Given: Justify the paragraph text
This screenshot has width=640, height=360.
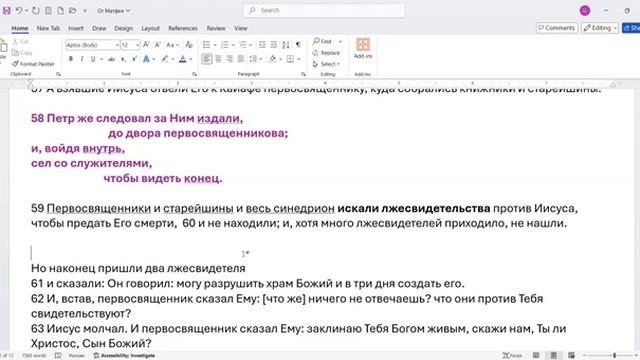Looking at the screenshot, I should pos(241,59).
